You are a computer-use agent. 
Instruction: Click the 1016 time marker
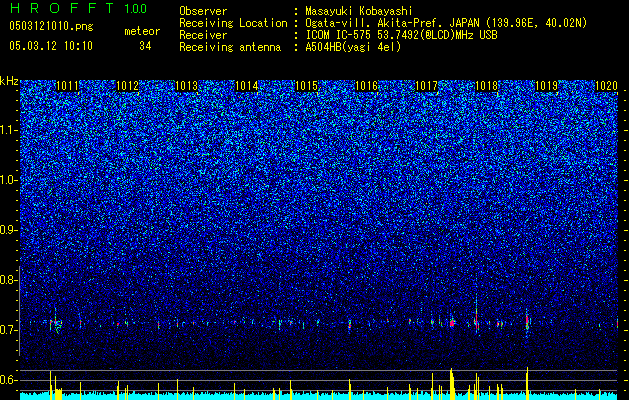pyautogui.click(x=367, y=86)
